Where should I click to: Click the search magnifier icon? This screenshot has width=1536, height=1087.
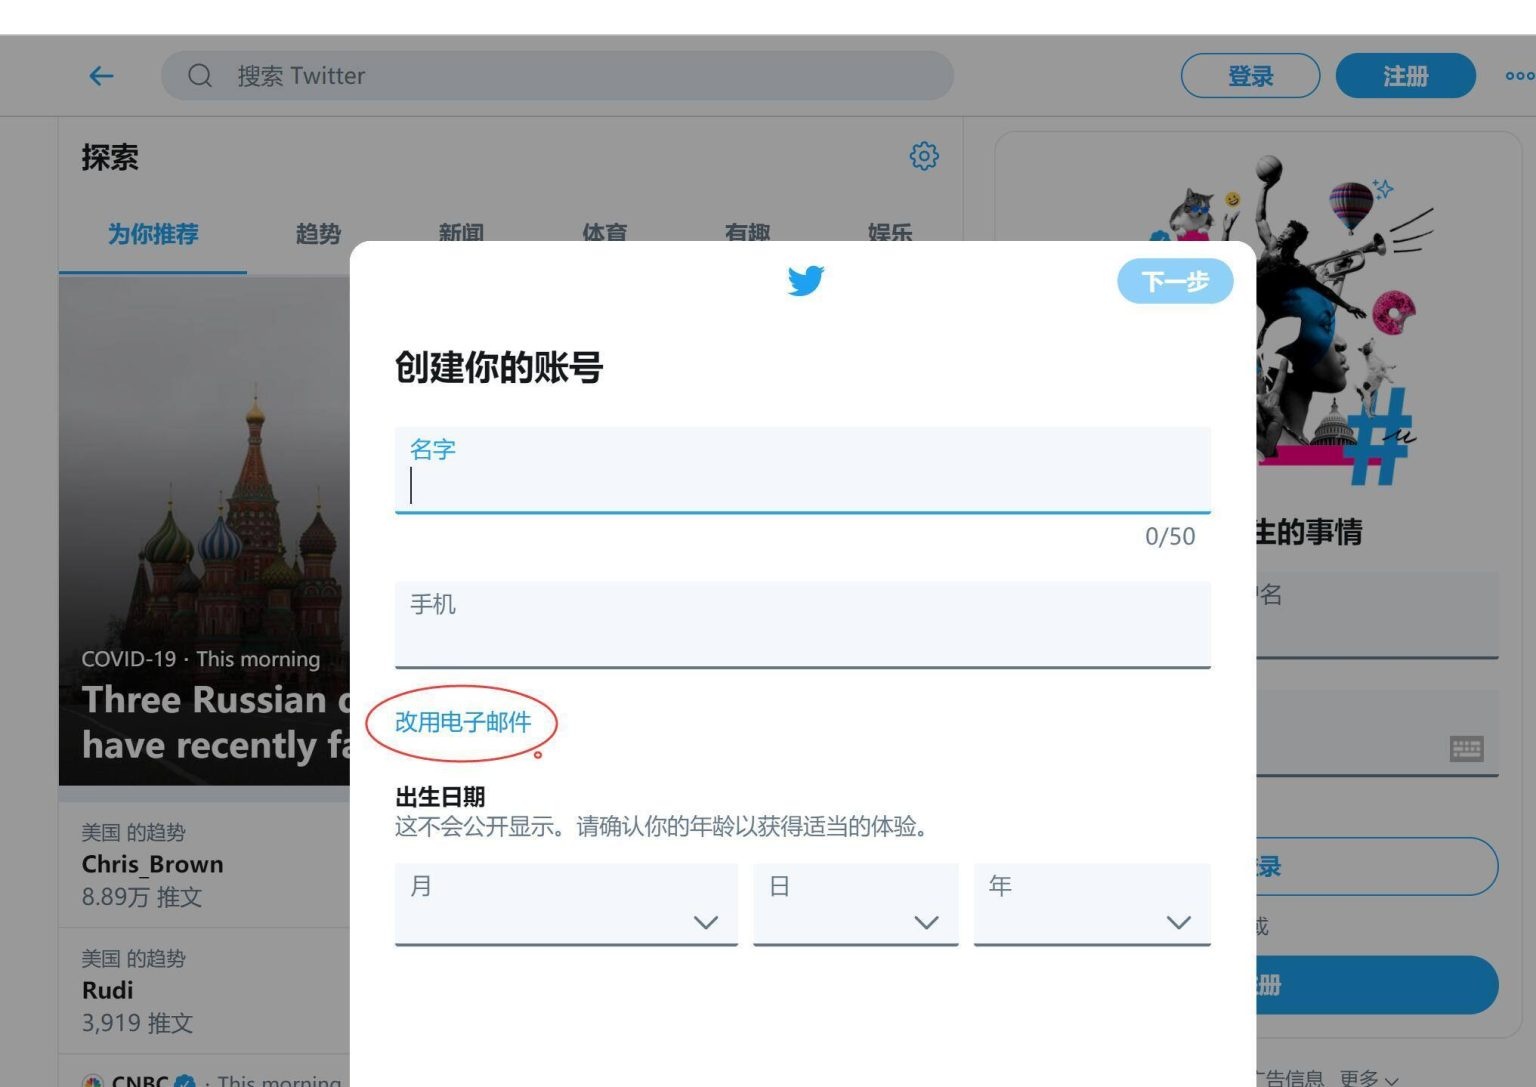pos(199,75)
